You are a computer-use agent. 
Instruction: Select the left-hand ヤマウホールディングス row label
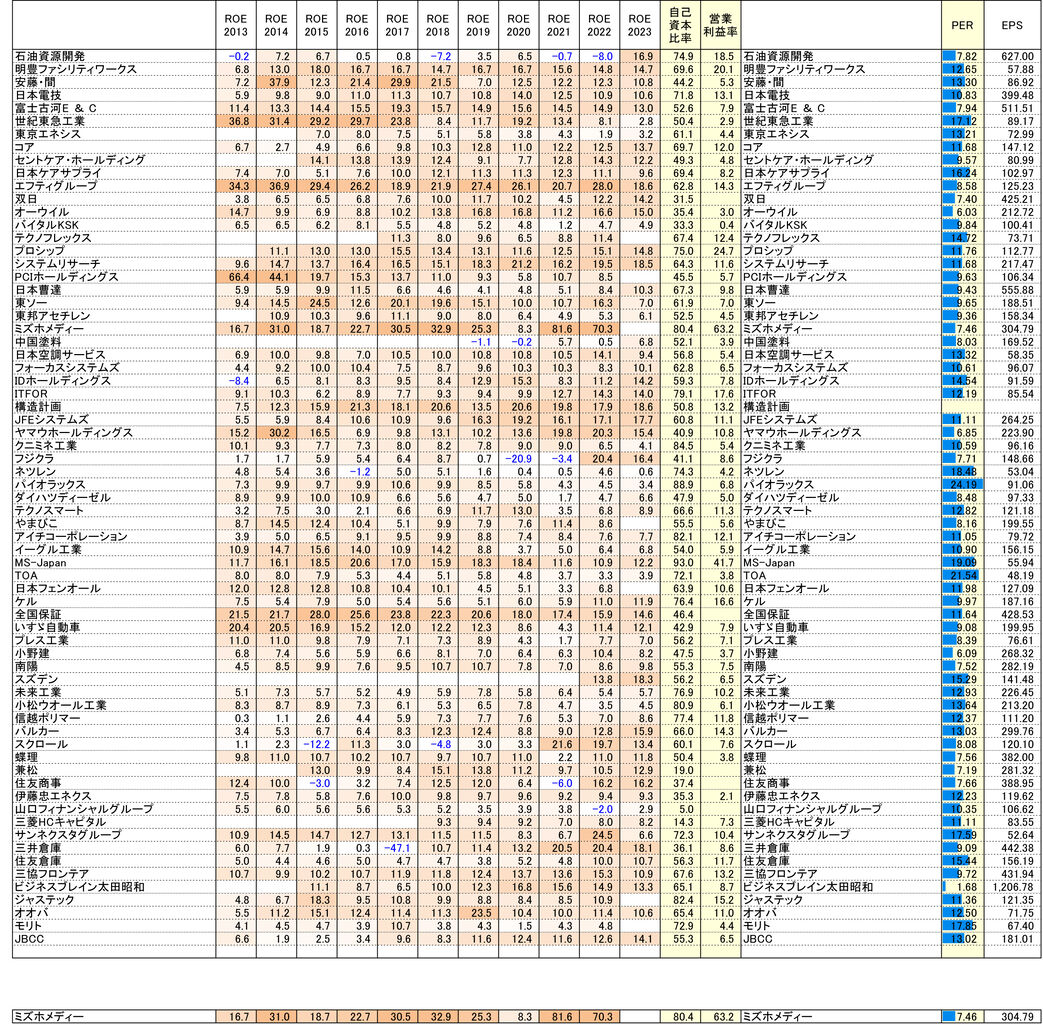74,433
